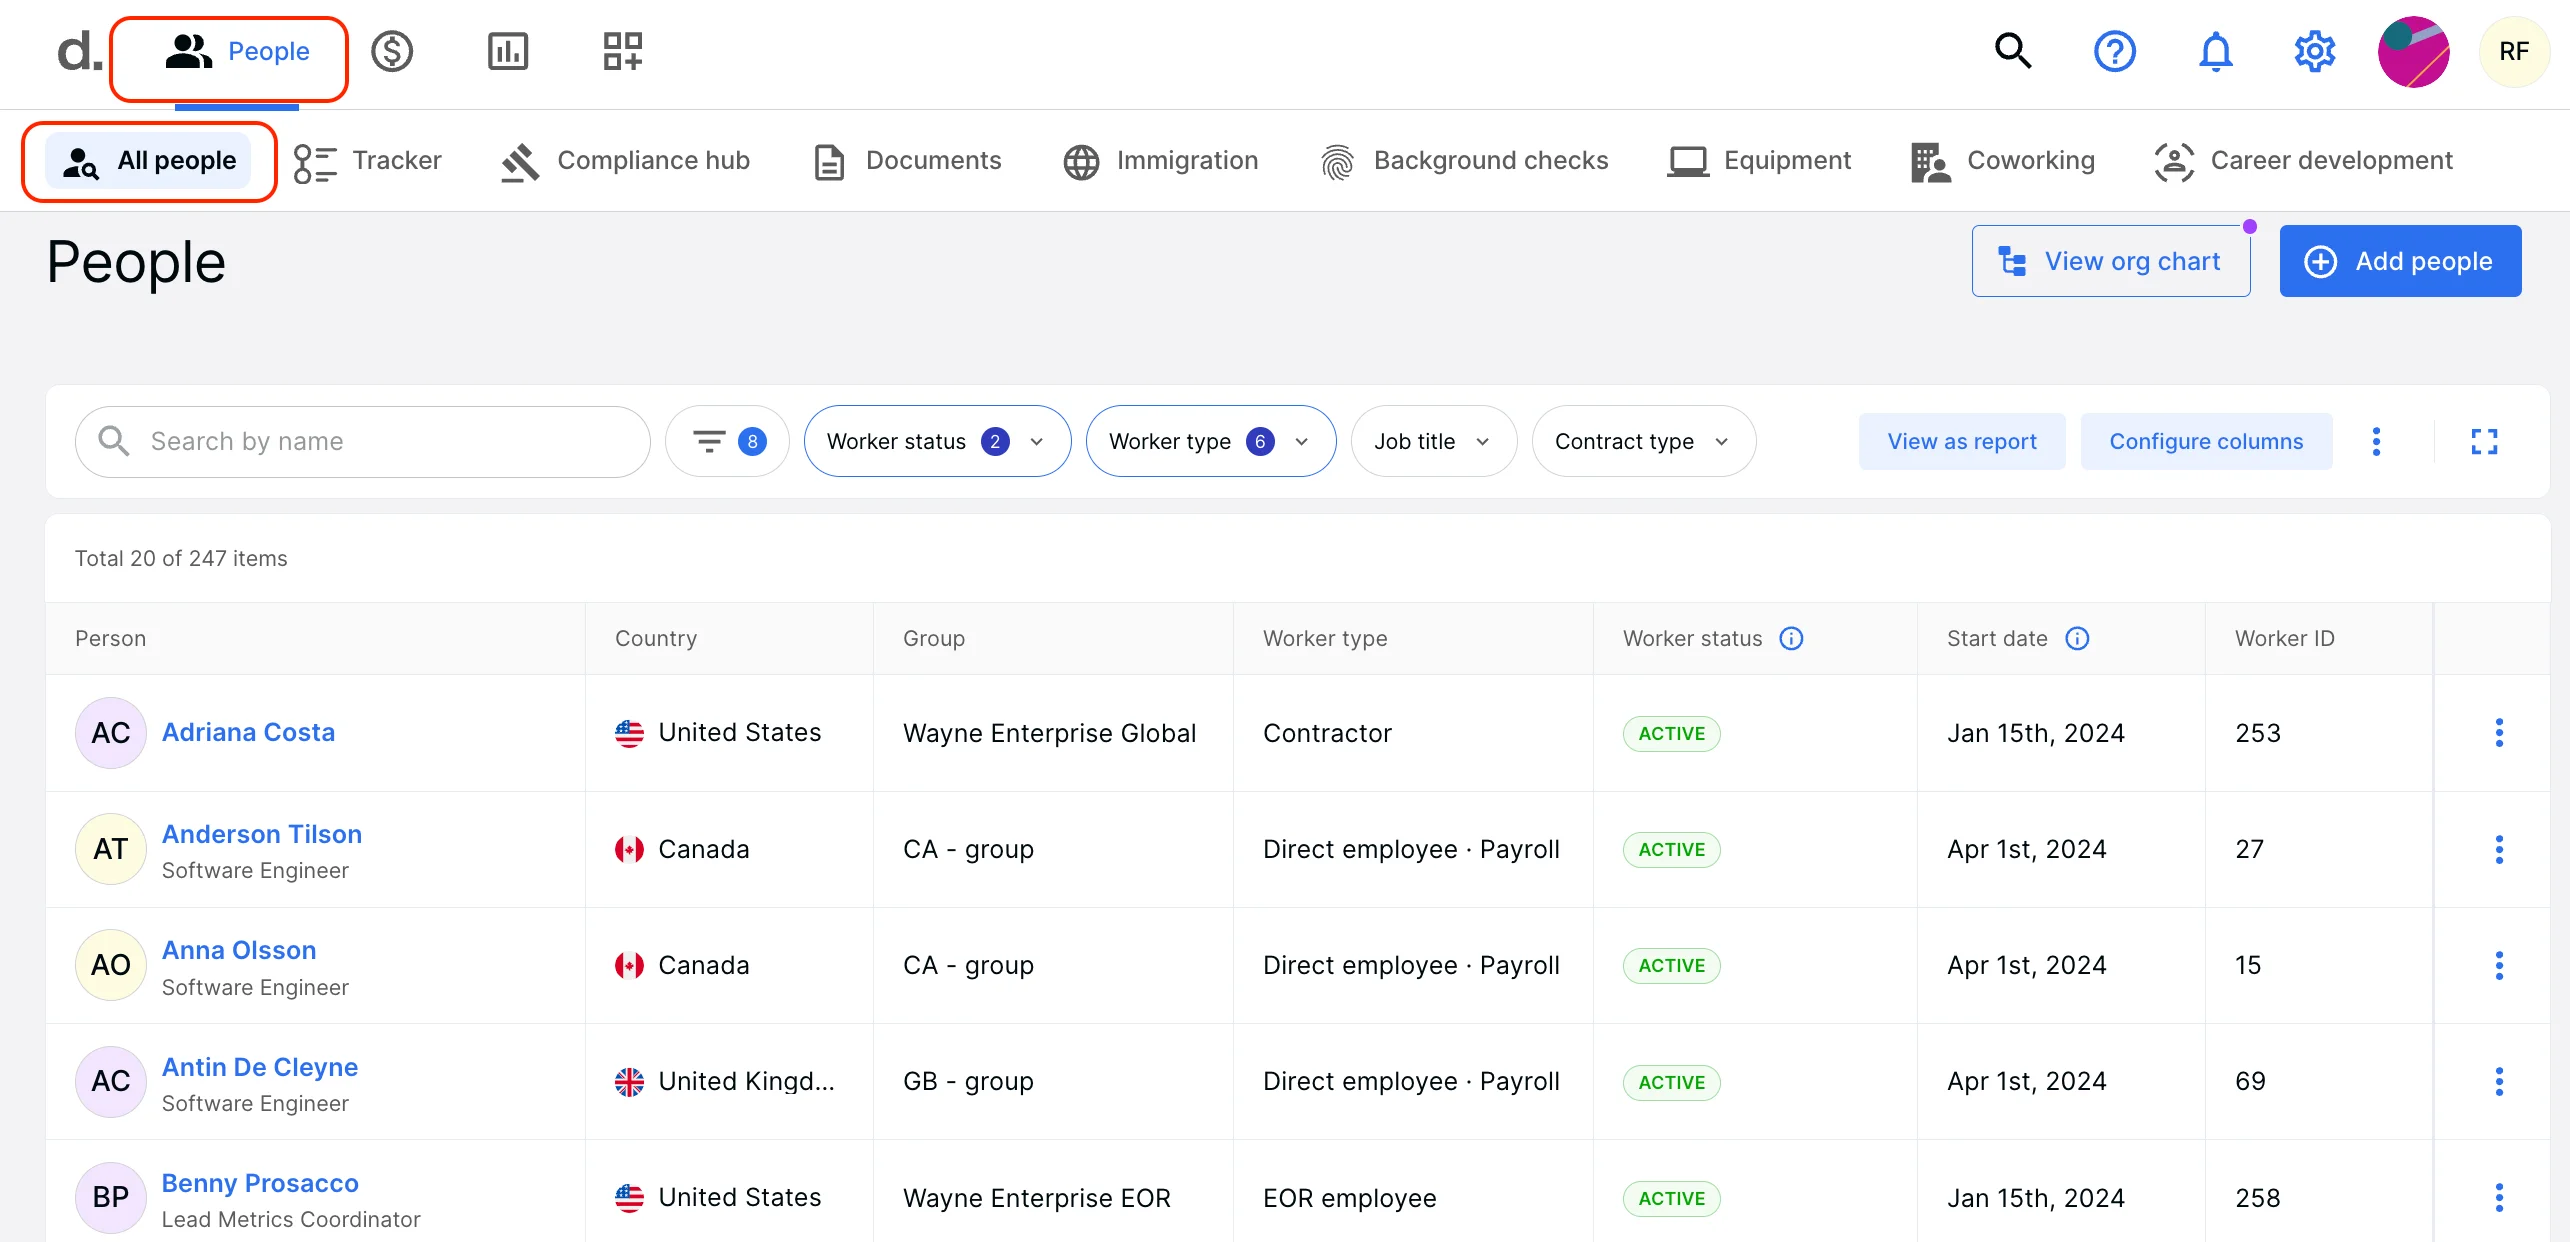Open the Job title filter dropdown
2570x1242 pixels.
[1432, 441]
